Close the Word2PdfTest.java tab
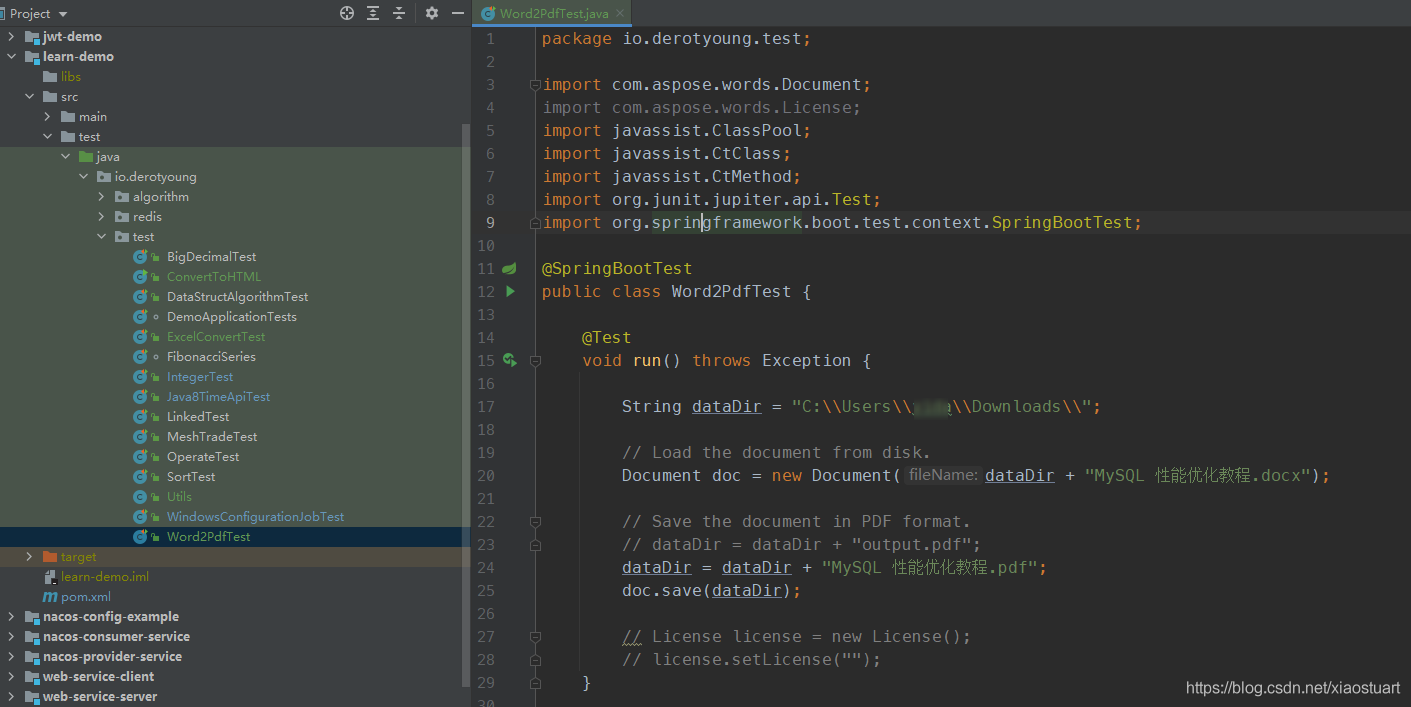Viewport: 1411px width, 707px height. tap(620, 13)
